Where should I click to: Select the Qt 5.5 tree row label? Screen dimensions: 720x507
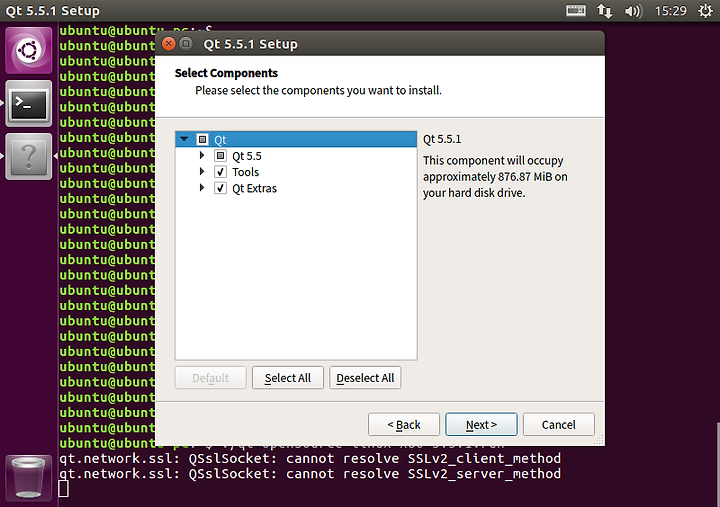247,156
